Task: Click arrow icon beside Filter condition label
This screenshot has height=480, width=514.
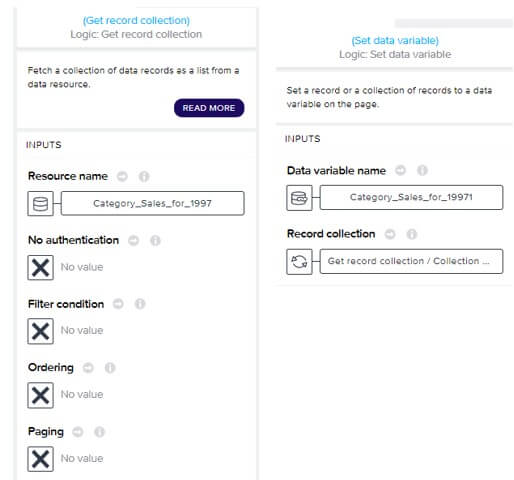Action: [x=118, y=304]
